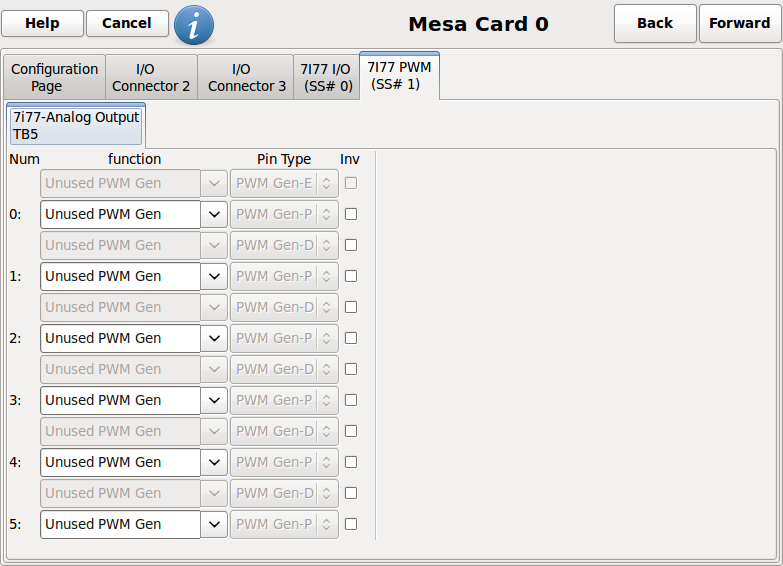The image size is (783, 566).
Task: Open the I/O Connector 3 tab
Action: (246, 77)
